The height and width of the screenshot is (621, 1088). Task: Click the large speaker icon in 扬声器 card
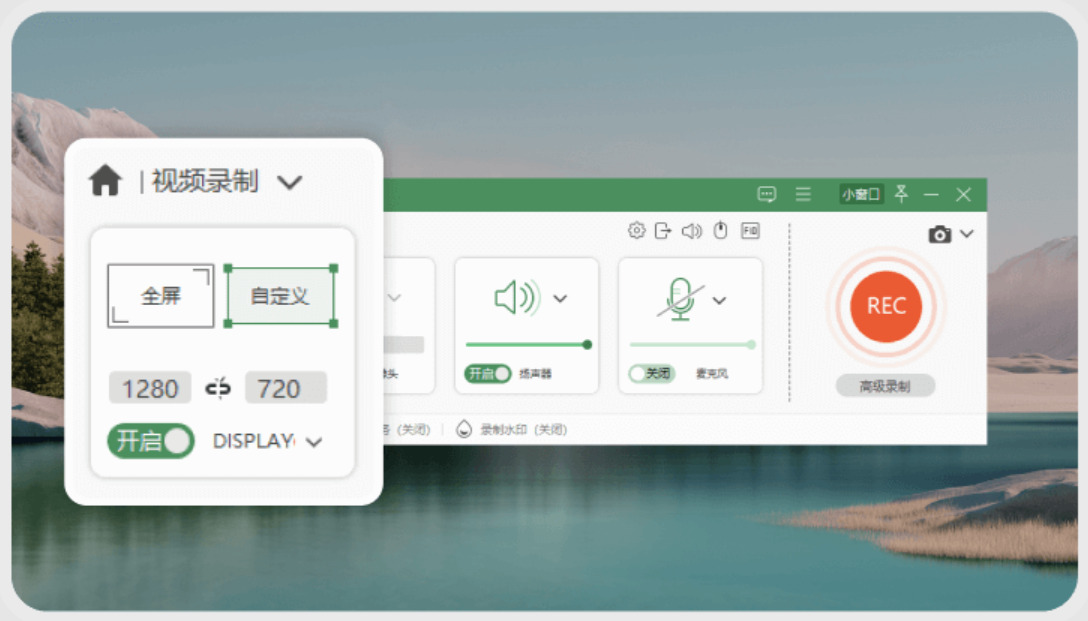pos(518,298)
